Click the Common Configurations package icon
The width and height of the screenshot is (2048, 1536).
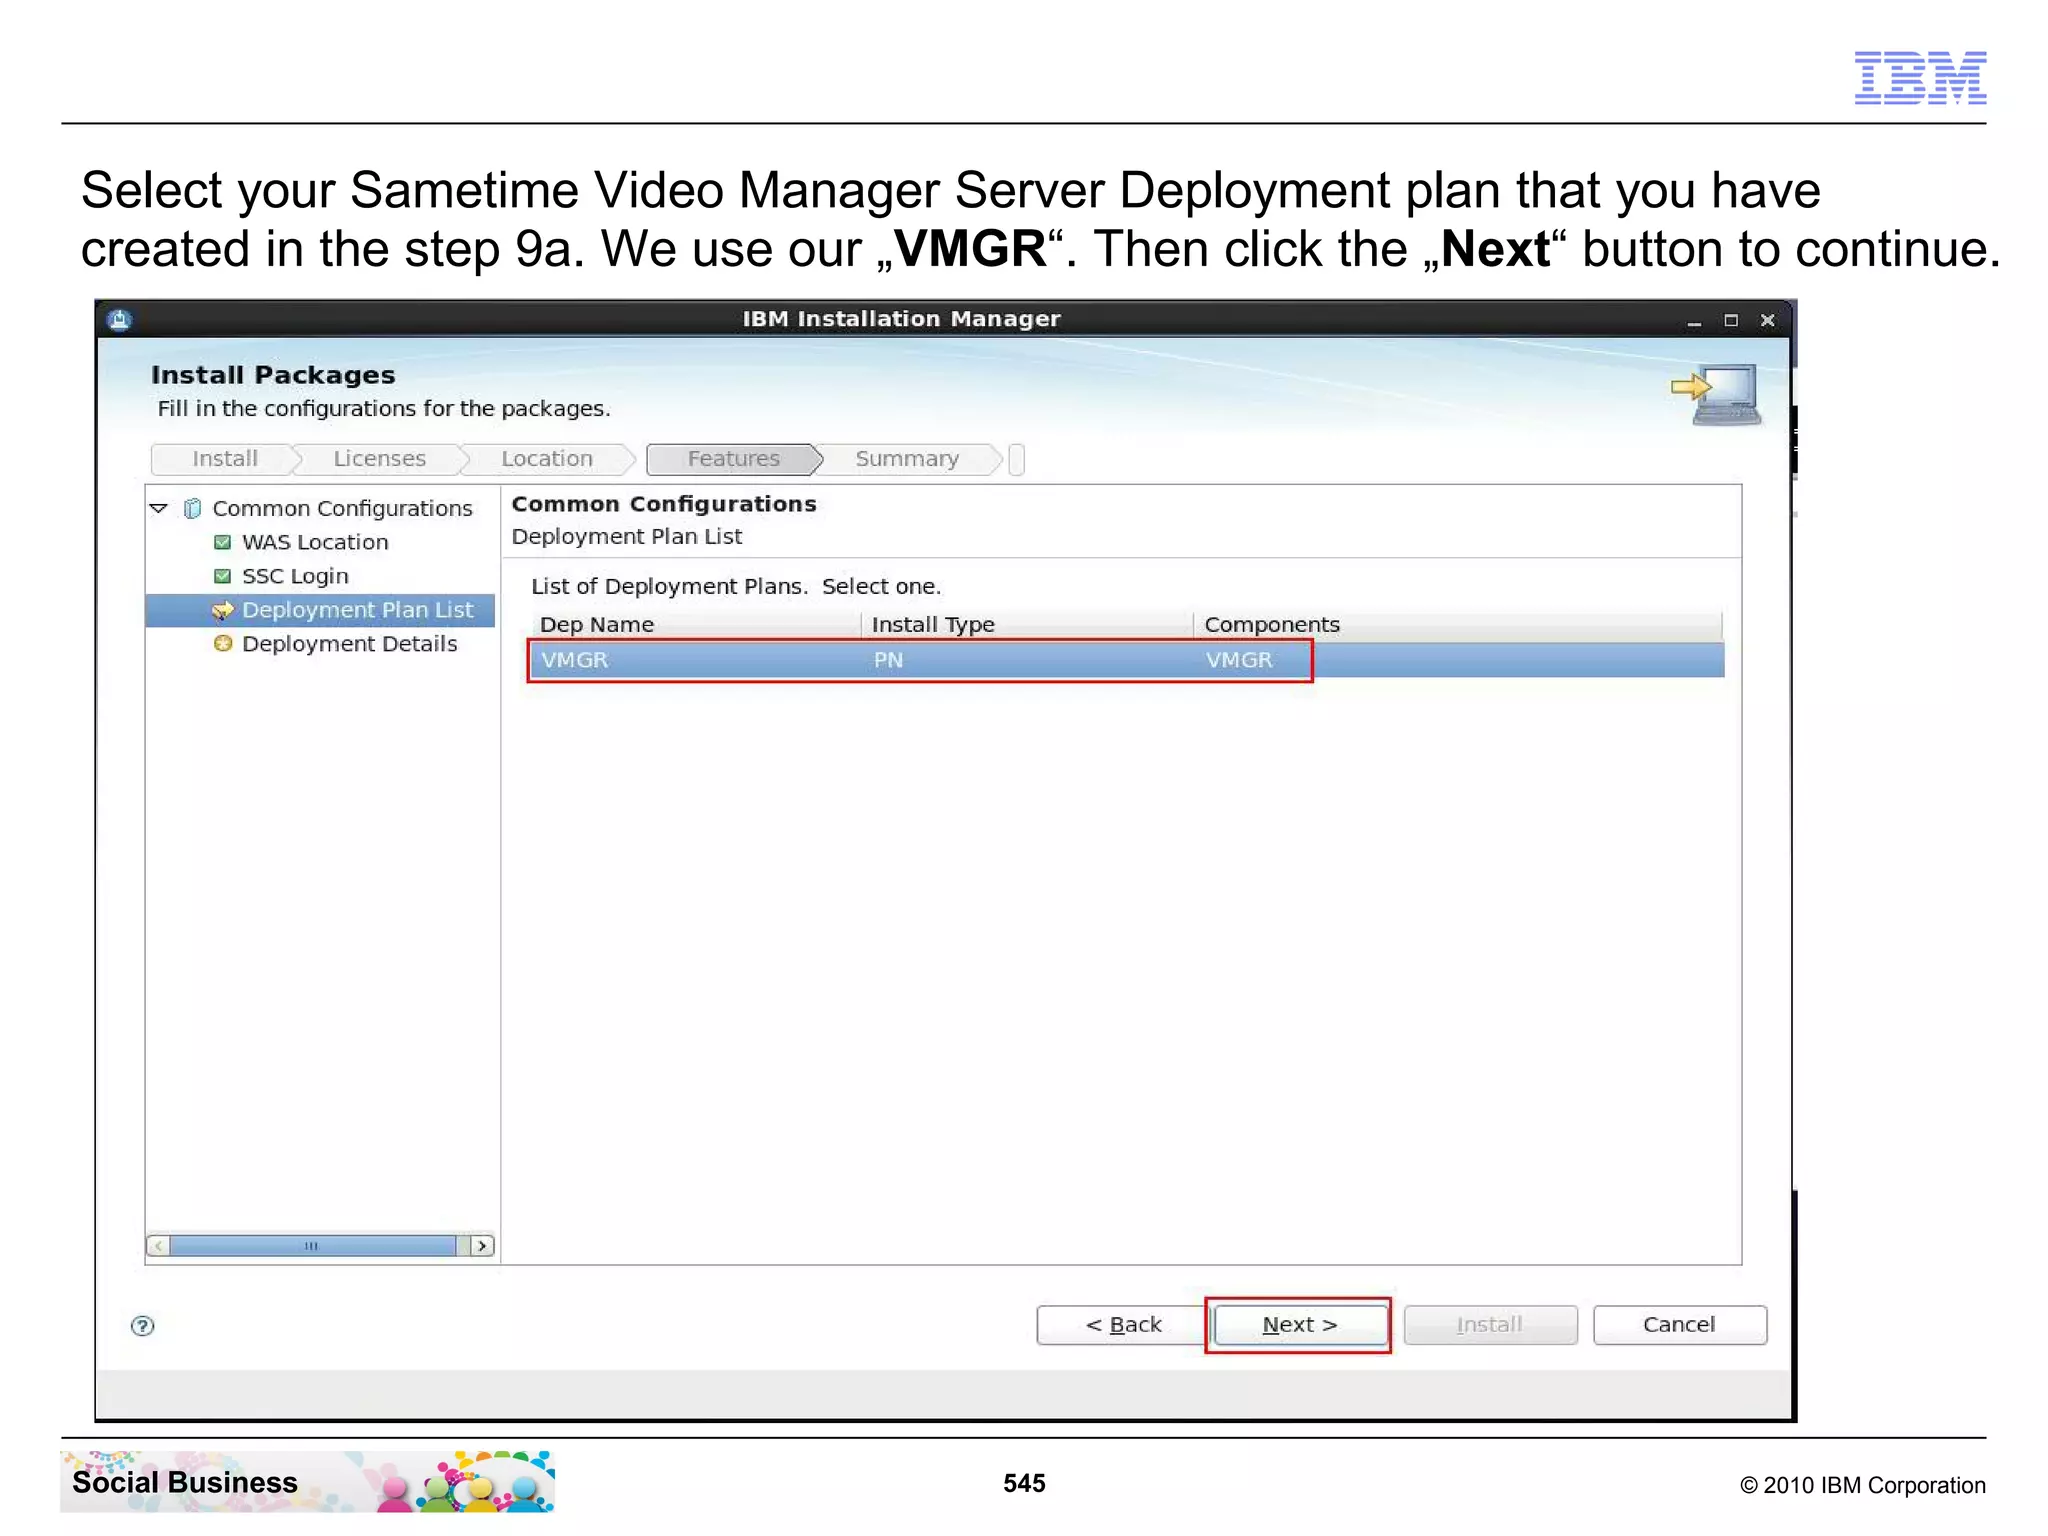(193, 508)
